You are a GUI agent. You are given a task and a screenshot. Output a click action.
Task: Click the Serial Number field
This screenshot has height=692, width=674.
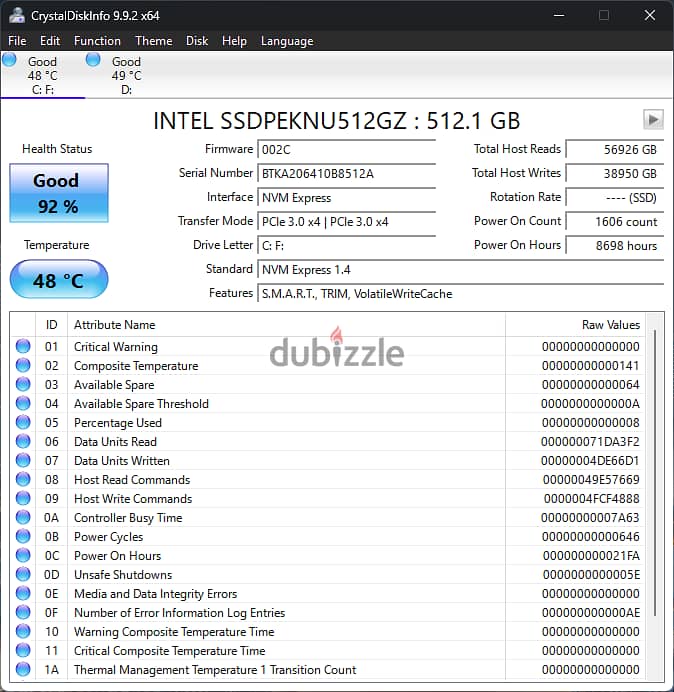coord(346,173)
